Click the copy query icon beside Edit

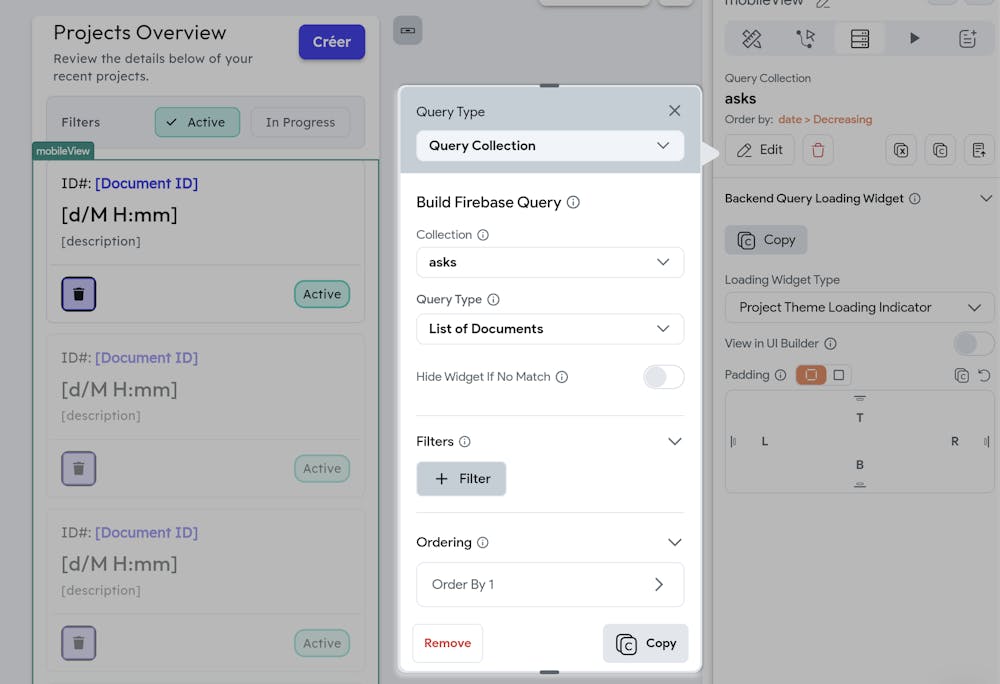(x=940, y=150)
